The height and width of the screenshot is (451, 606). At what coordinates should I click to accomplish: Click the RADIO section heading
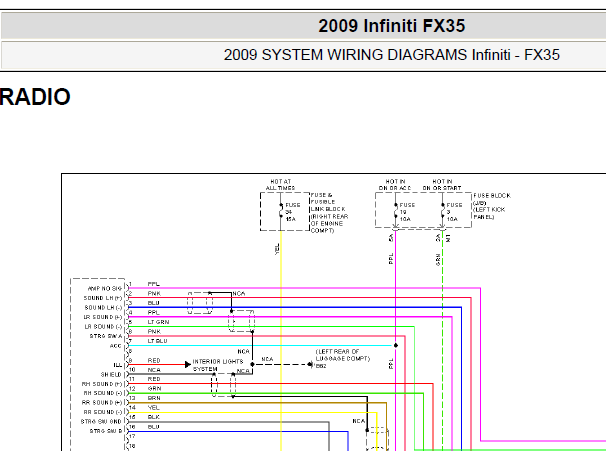tap(35, 97)
